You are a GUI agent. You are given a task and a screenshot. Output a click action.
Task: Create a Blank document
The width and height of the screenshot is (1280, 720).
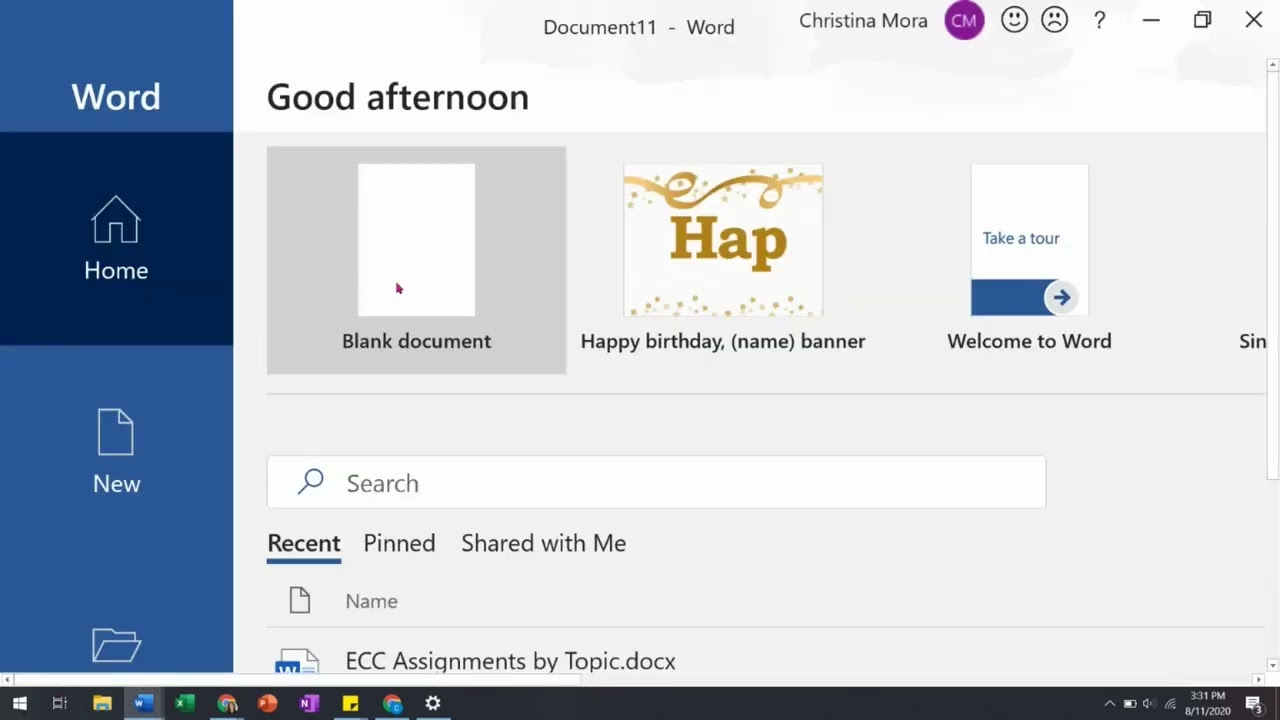tap(416, 260)
